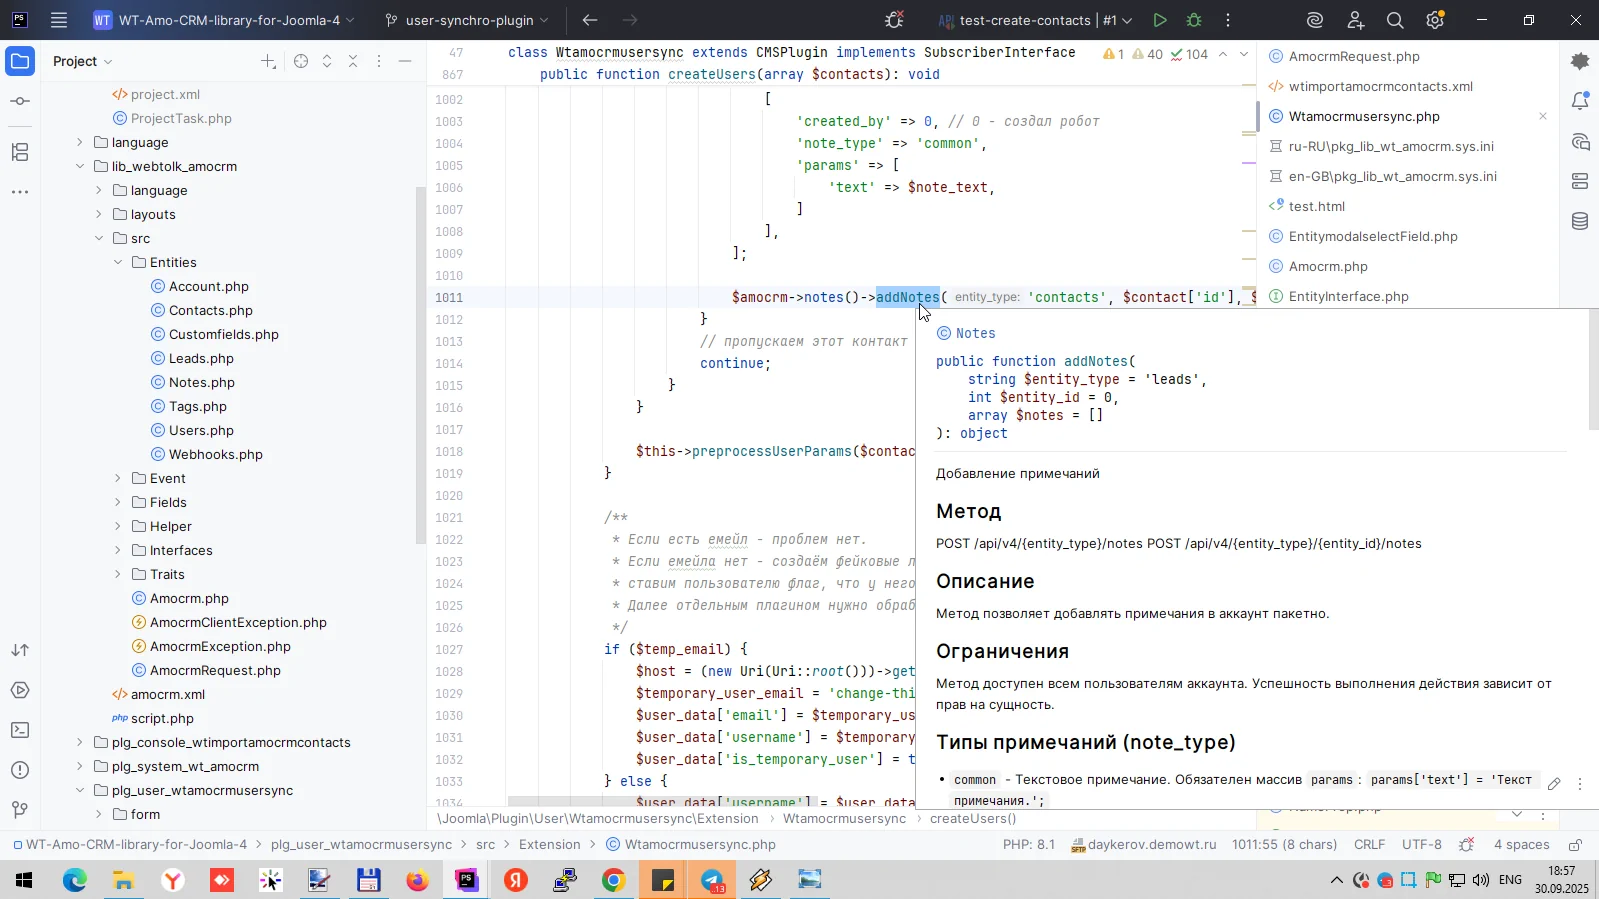Click Select Opened File target icon
The image size is (1599, 899).
tap(301, 61)
